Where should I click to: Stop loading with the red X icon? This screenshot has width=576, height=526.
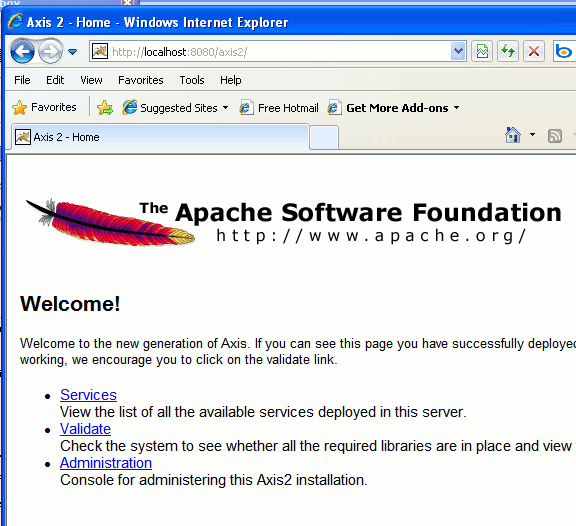tap(534, 51)
